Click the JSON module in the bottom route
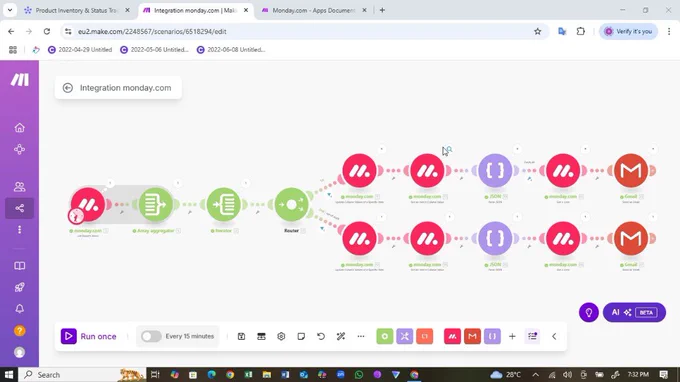 [x=495, y=238]
